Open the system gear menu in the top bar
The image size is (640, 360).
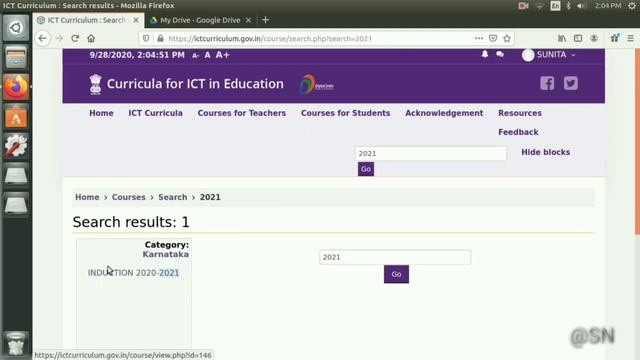[x=632, y=6]
